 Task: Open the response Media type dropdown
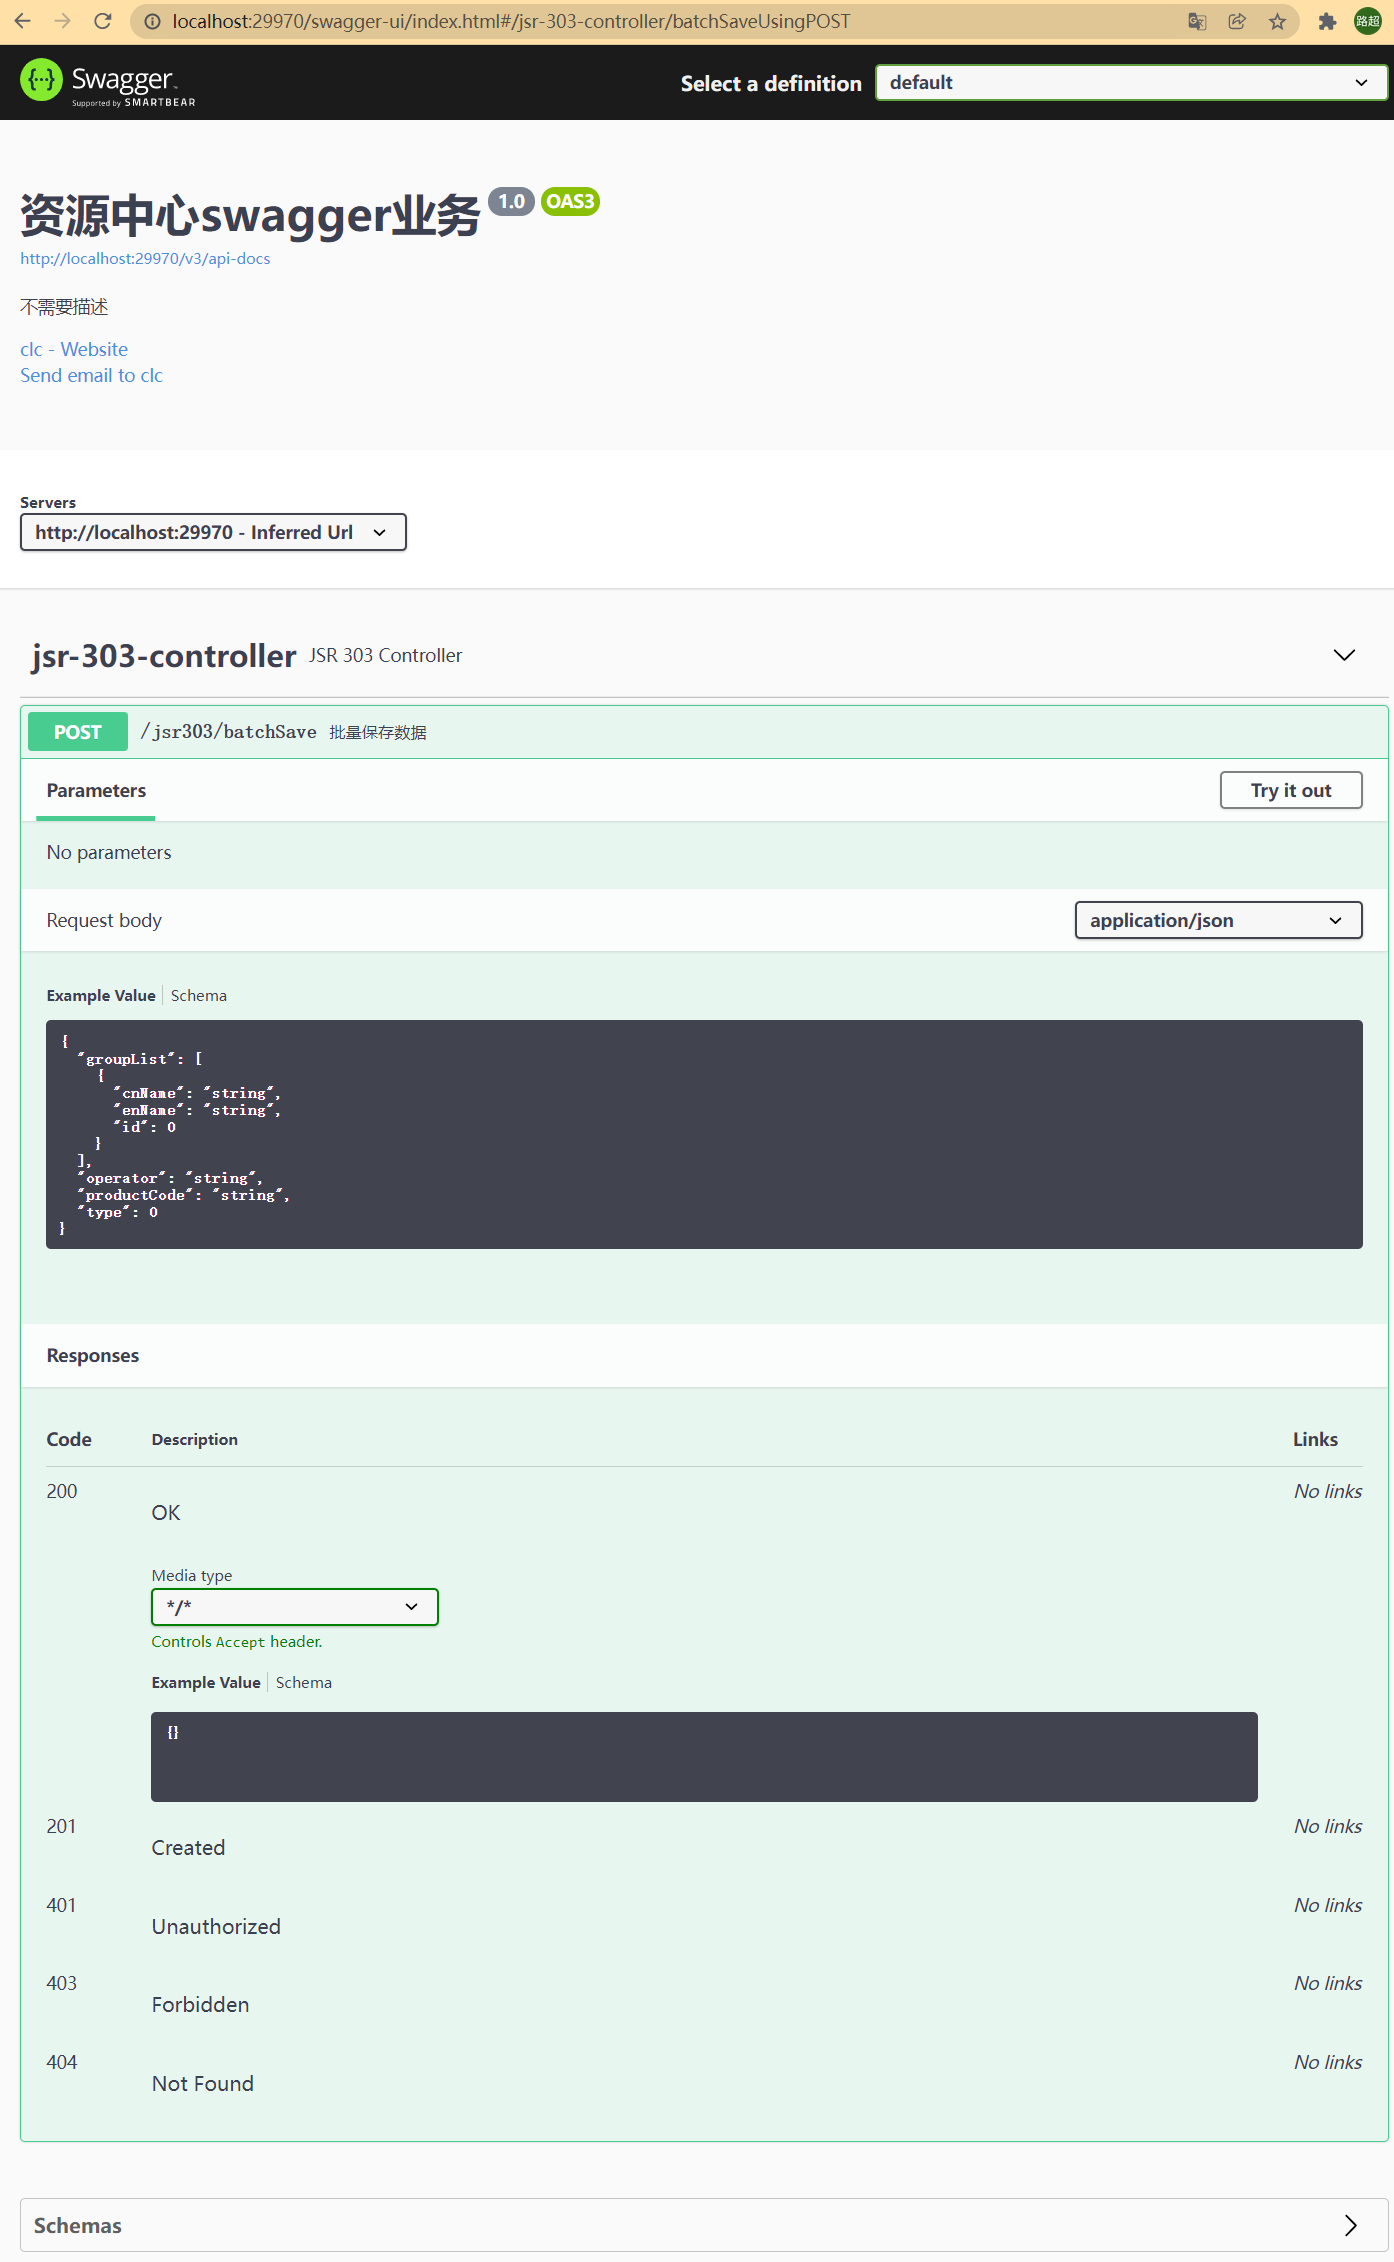[294, 1607]
